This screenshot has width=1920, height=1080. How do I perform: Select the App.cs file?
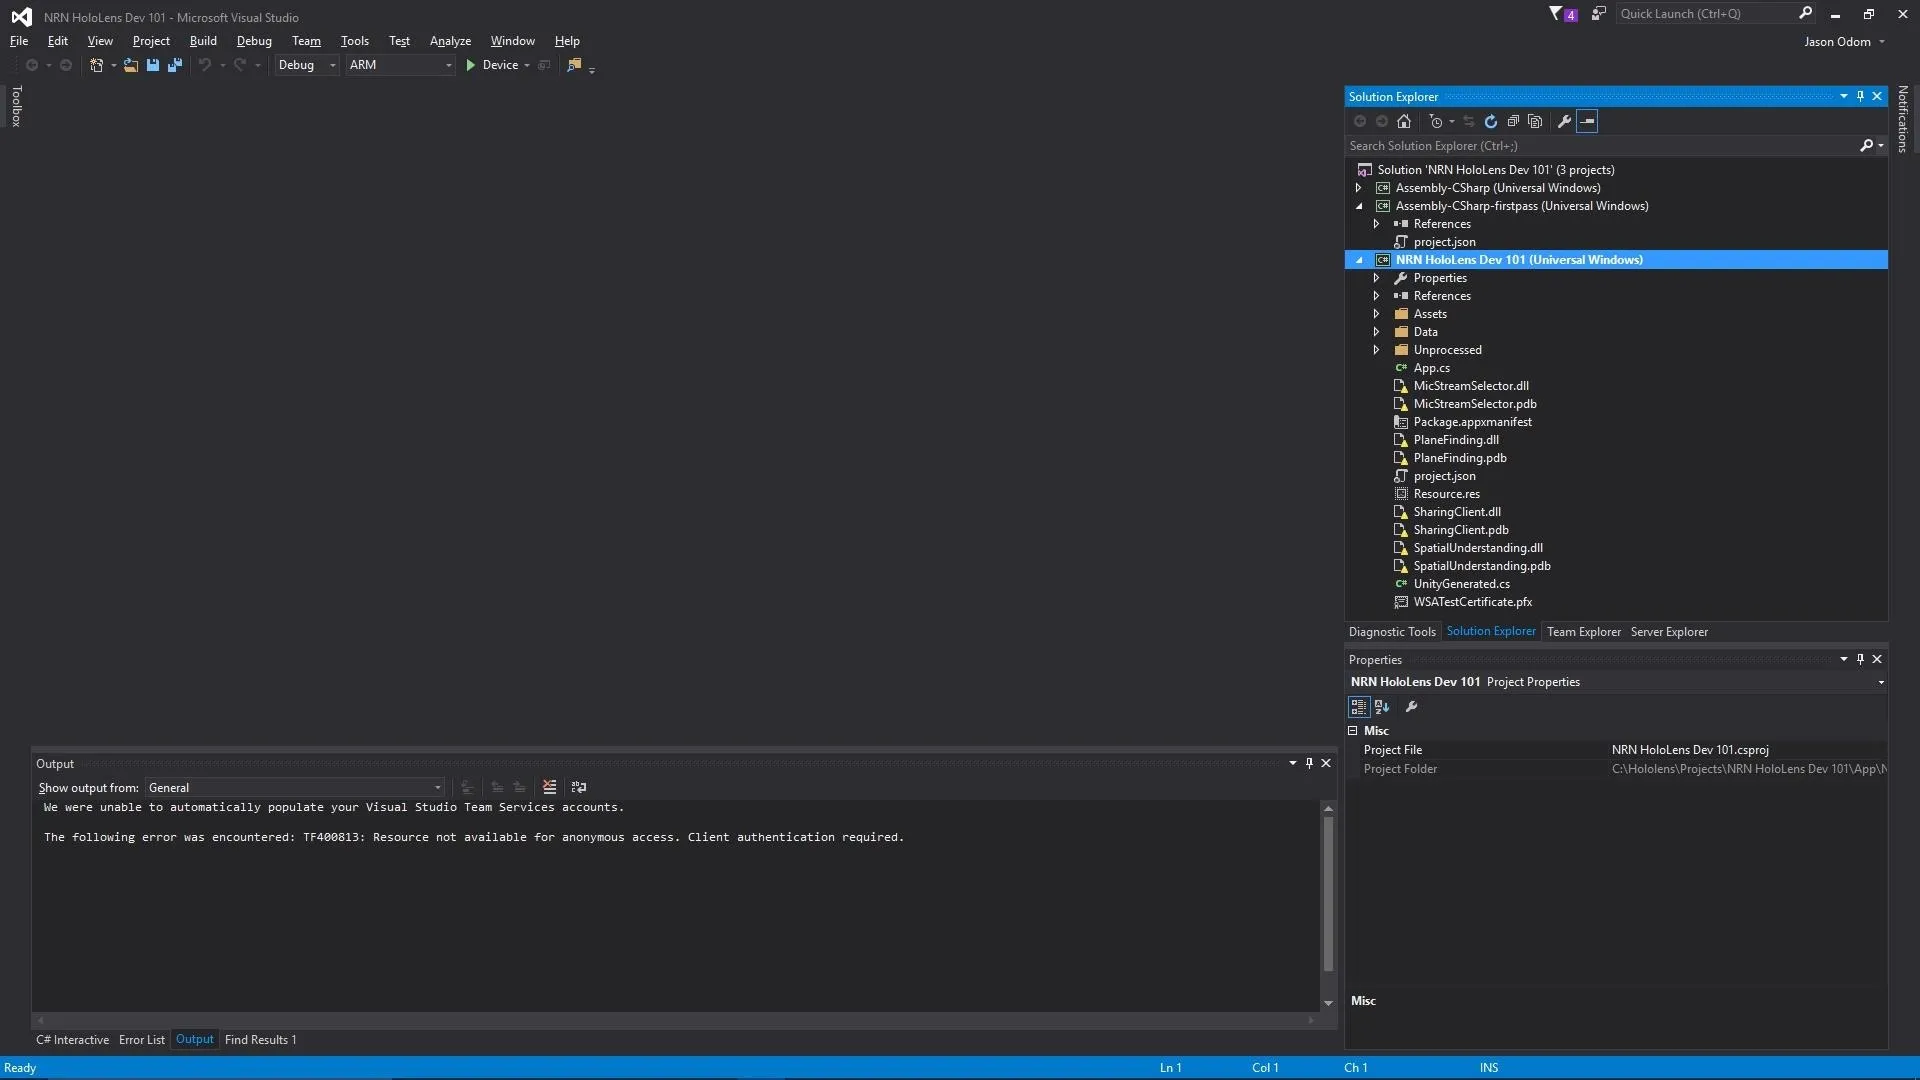coord(1431,368)
